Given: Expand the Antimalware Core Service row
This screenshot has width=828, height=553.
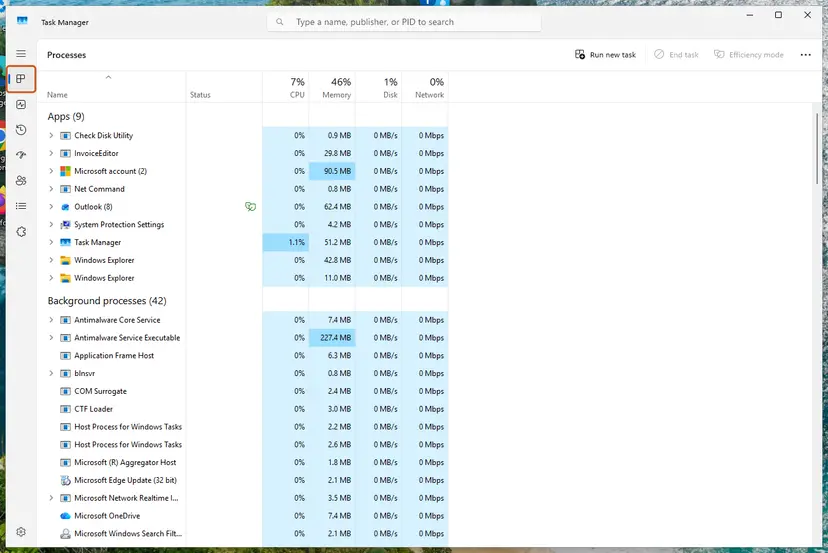Looking at the screenshot, I should click(51, 320).
